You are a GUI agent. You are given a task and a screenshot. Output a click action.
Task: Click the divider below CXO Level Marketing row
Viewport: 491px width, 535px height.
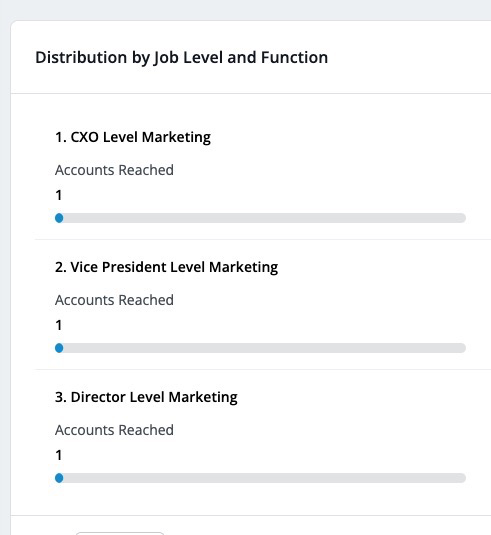(263, 240)
